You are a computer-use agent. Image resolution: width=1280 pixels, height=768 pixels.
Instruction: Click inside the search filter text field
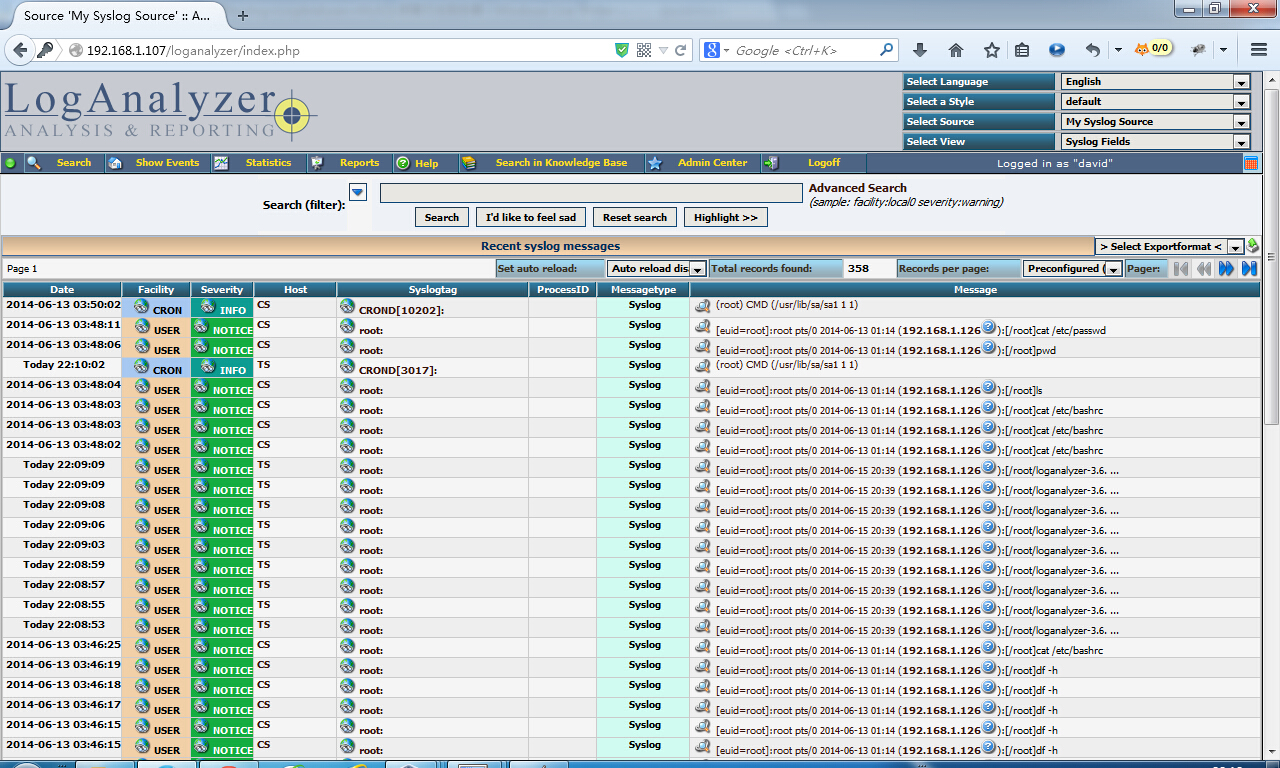coord(590,191)
